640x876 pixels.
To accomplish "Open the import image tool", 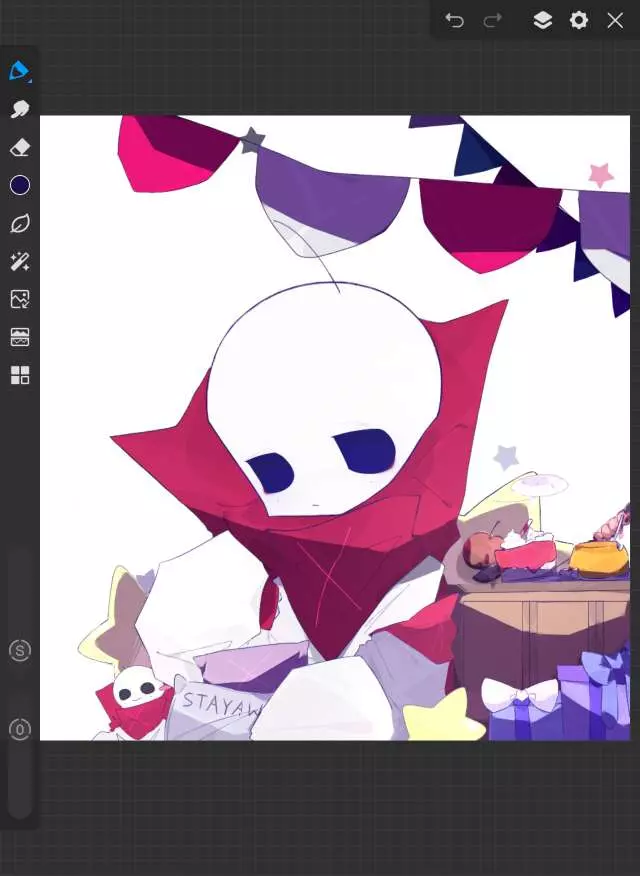I will tap(20, 299).
